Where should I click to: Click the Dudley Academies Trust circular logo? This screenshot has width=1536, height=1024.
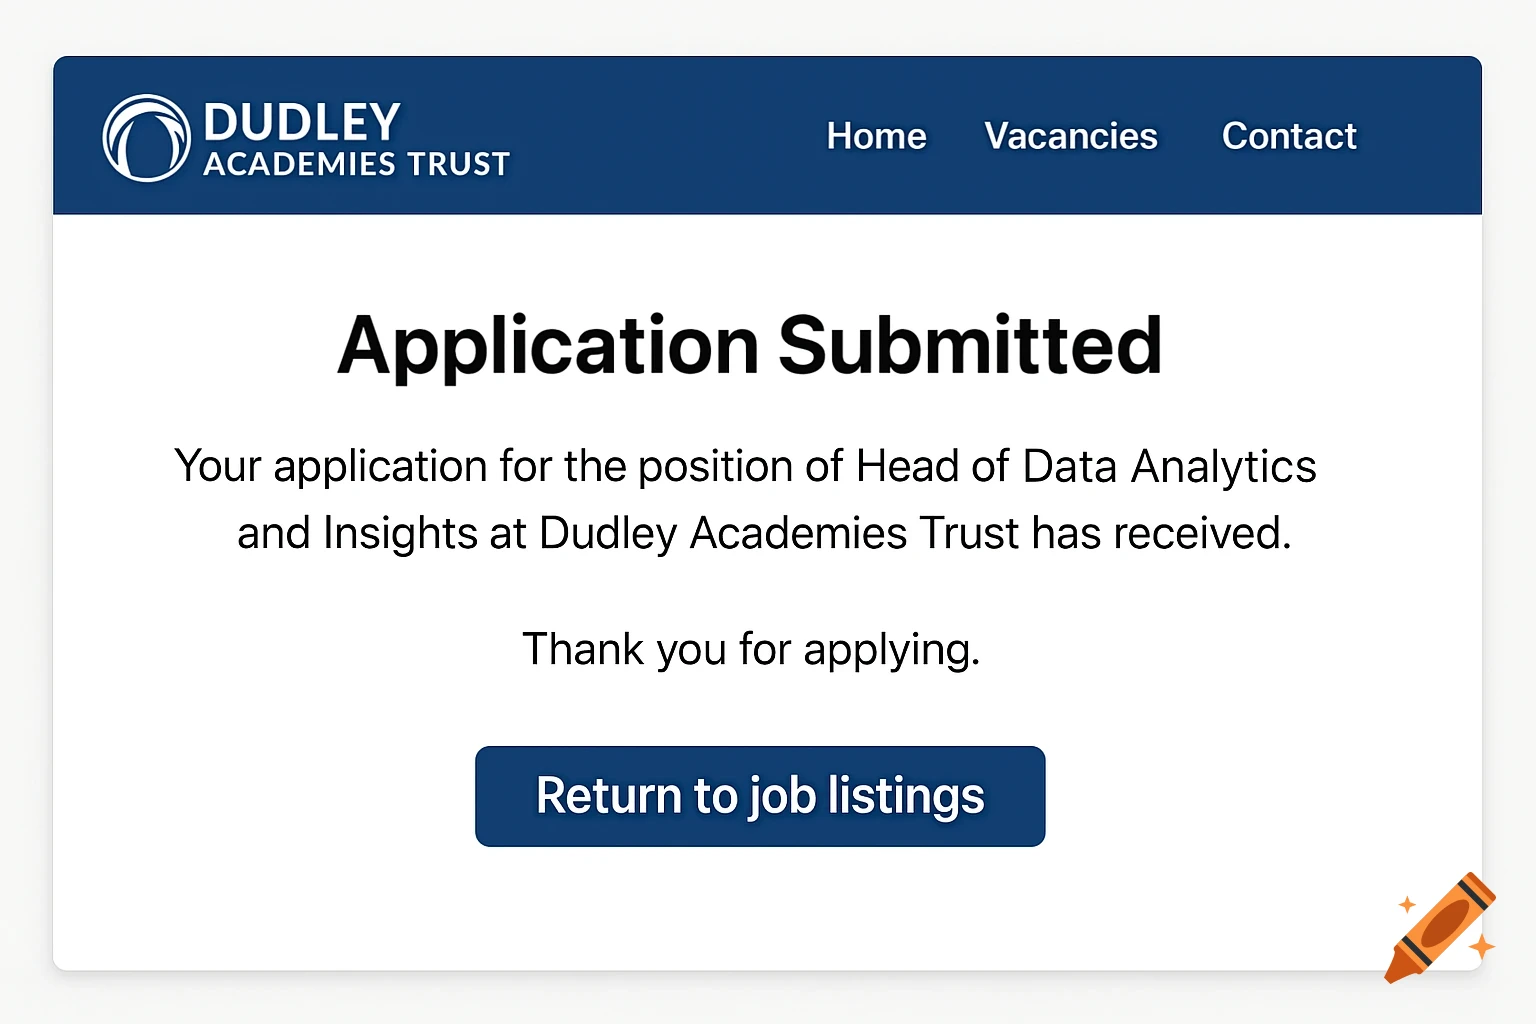click(146, 137)
